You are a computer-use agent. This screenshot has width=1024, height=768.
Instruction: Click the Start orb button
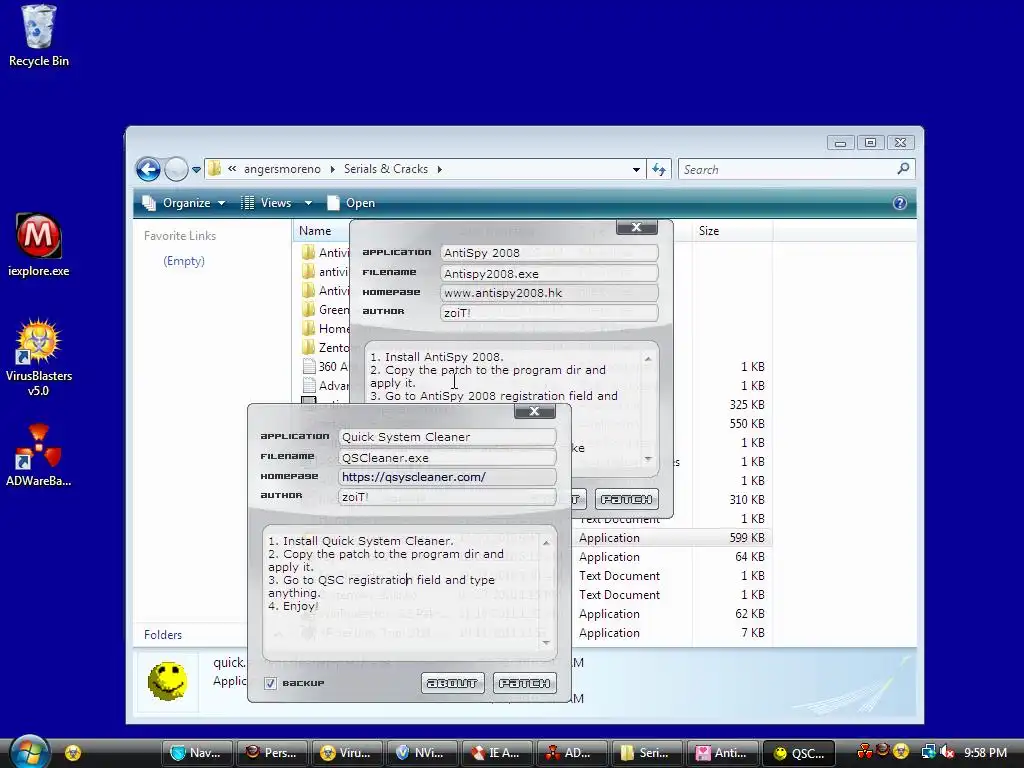point(29,752)
